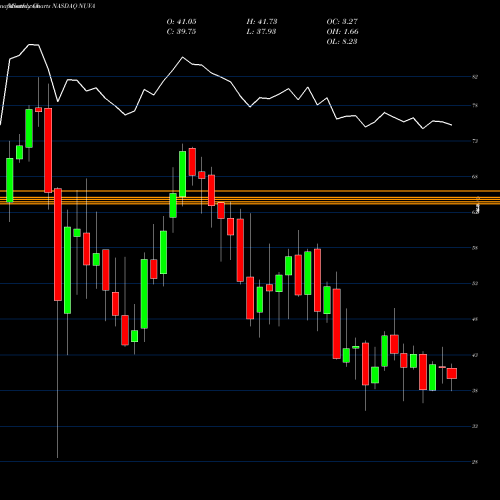Viewport: 500px width, 500px height.
Task: Select the 'L: 37.93' low value
Action: point(261,32)
